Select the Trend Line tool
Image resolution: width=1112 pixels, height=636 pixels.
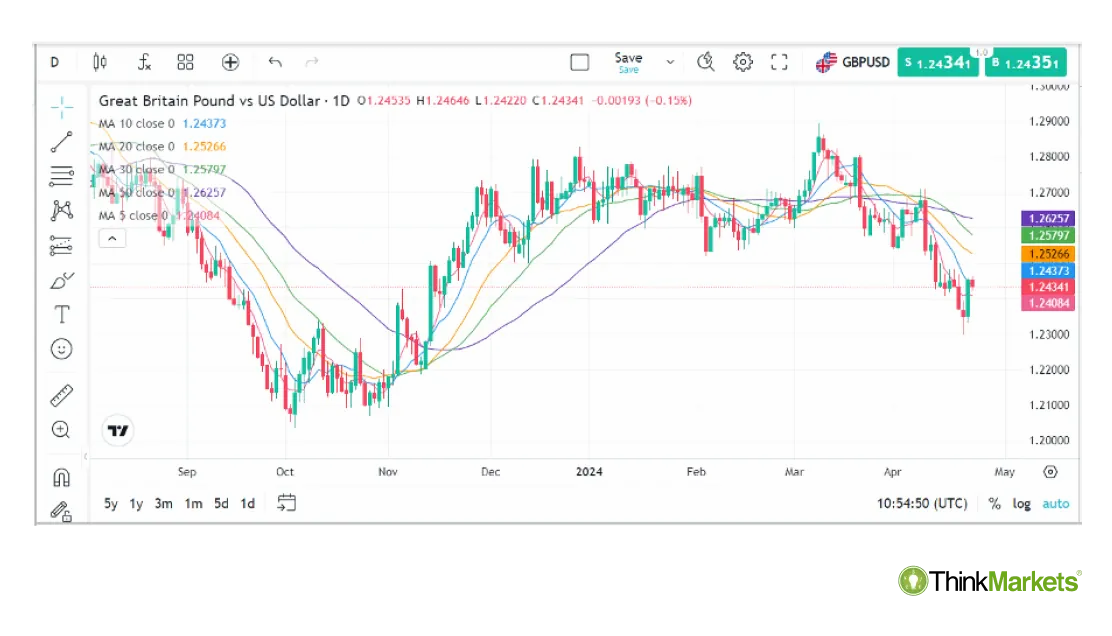pyautogui.click(x=61, y=141)
